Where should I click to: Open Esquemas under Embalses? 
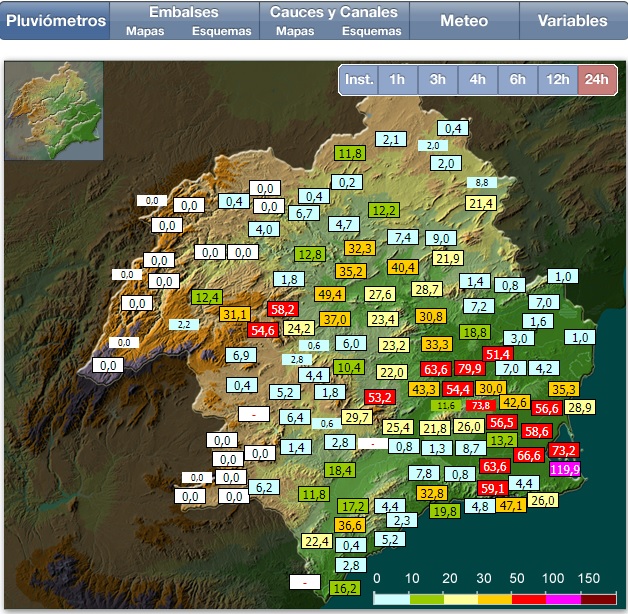[222, 31]
